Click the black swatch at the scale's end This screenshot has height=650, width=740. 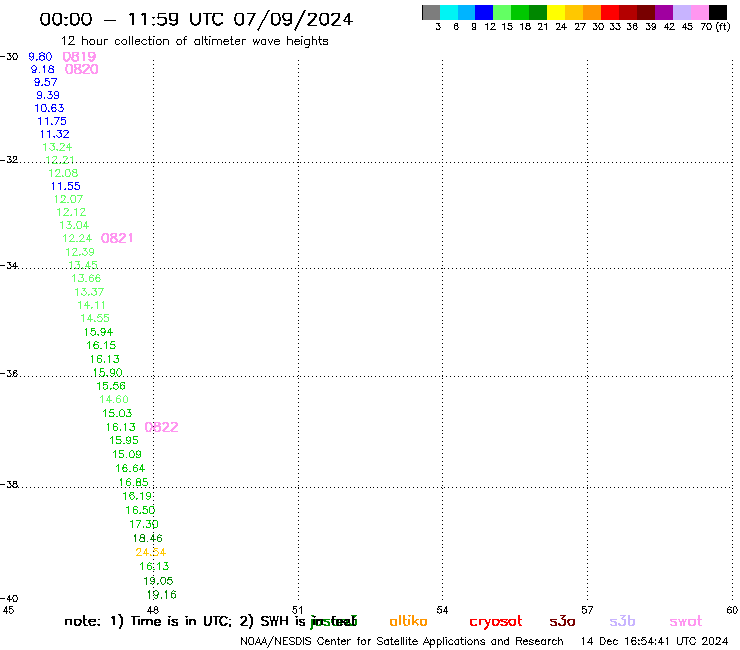click(718, 12)
